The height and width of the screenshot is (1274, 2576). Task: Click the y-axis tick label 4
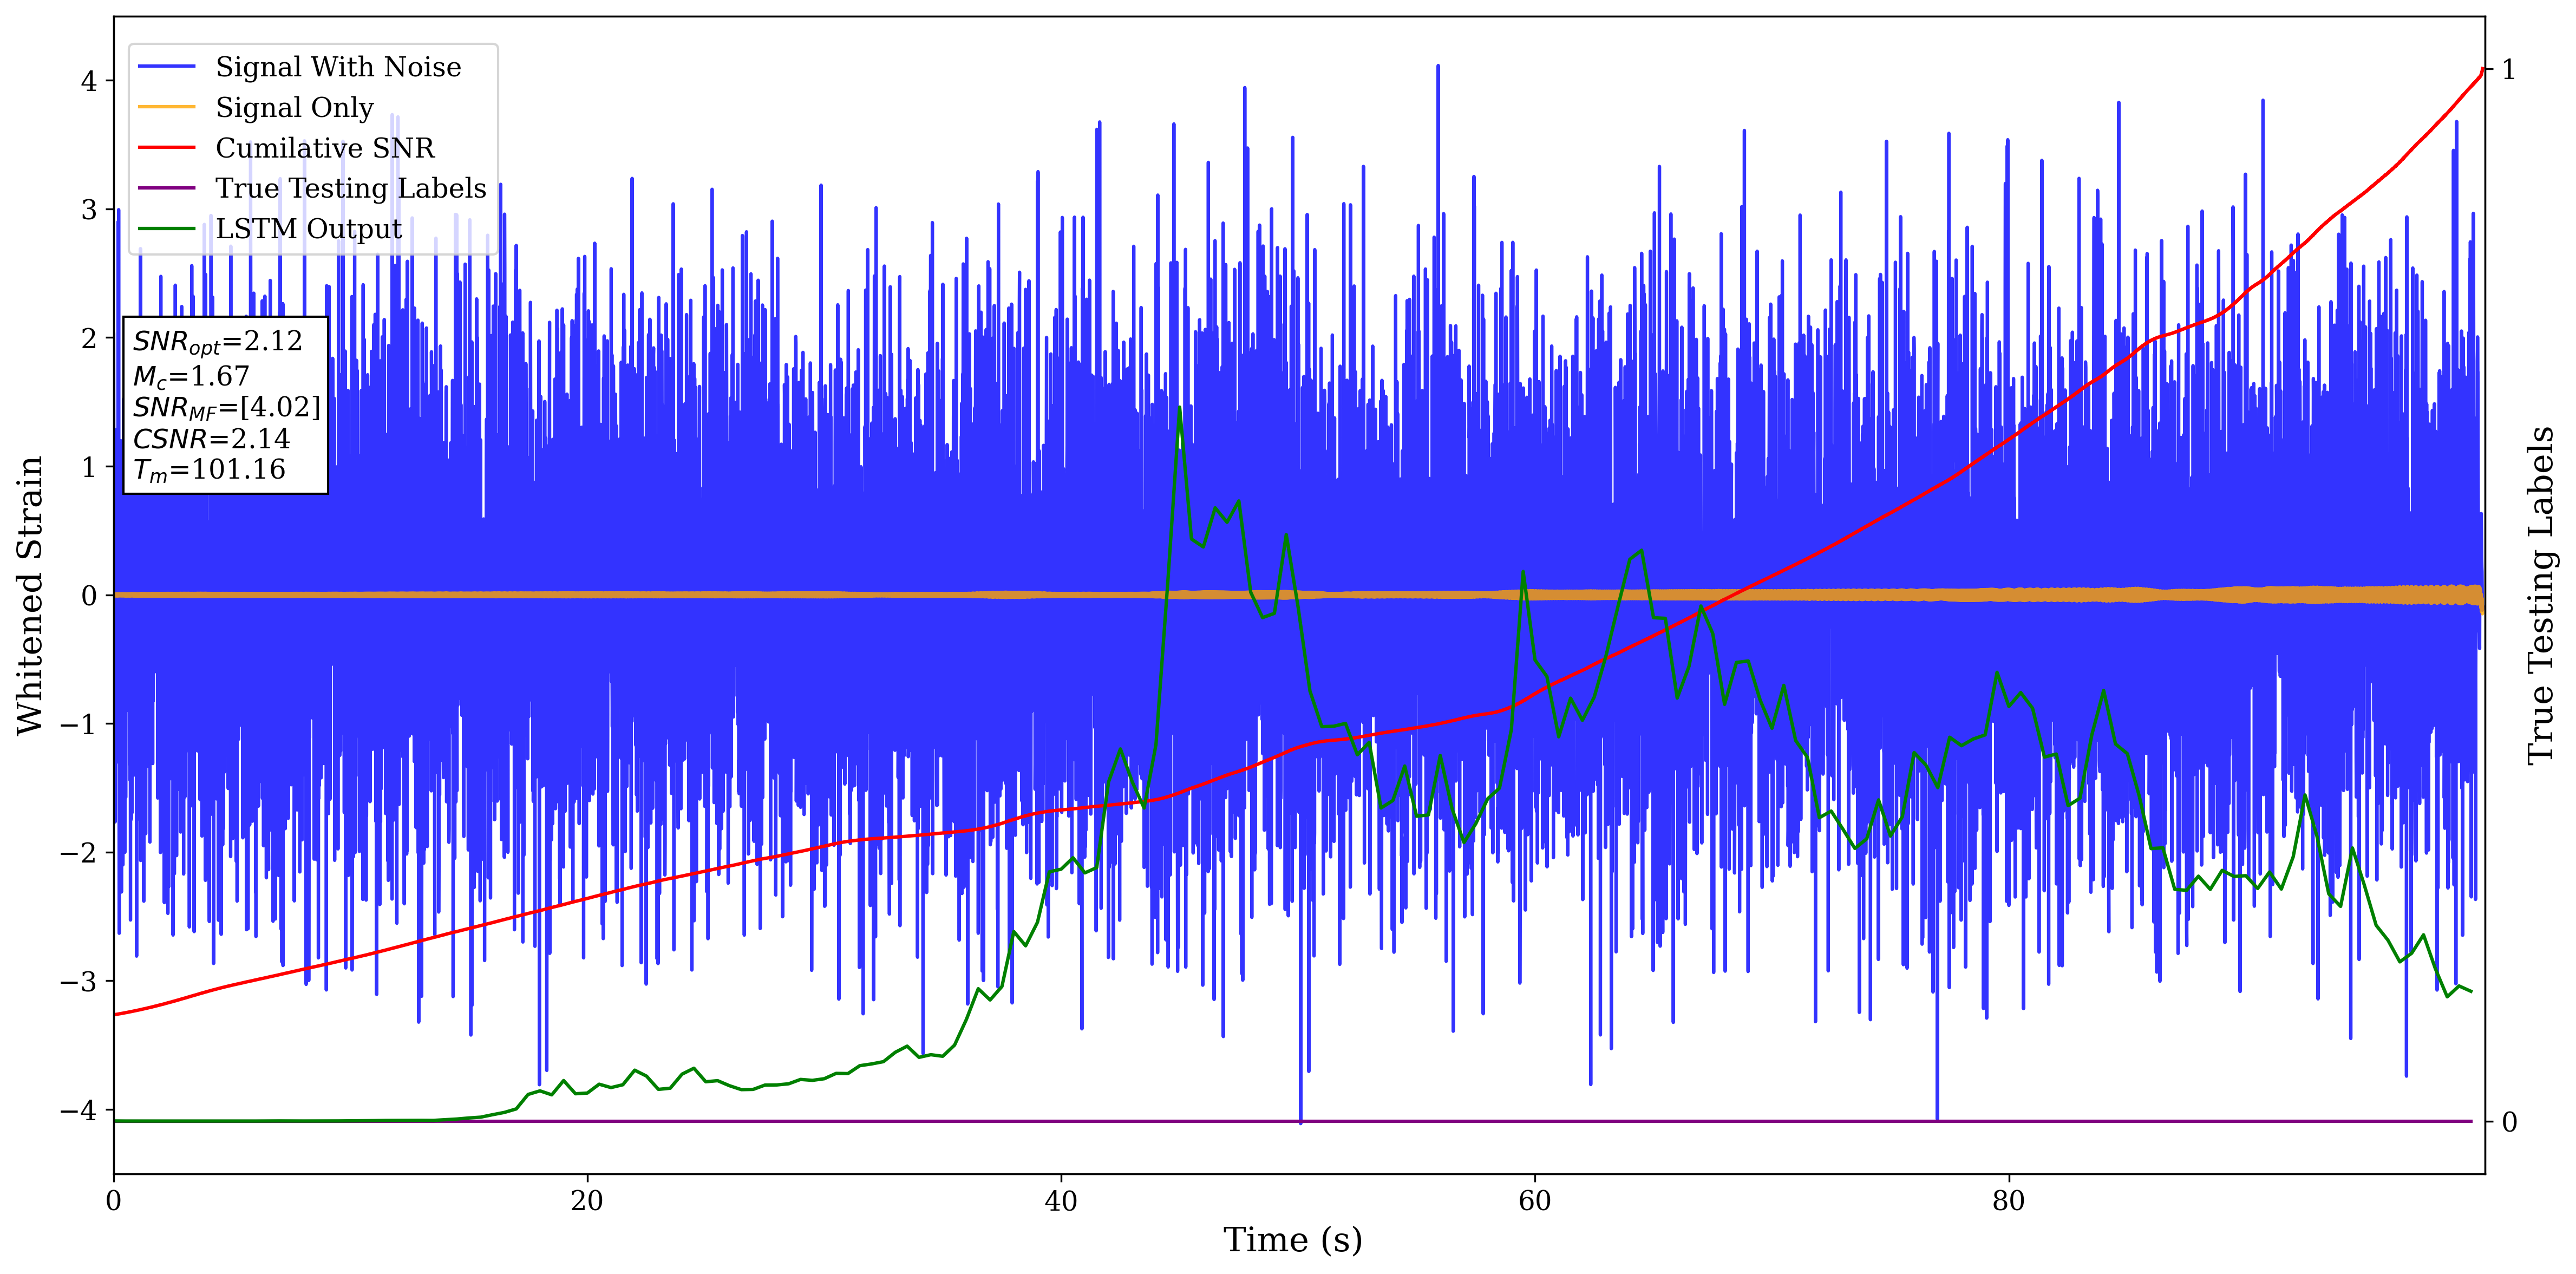click(89, 81)
